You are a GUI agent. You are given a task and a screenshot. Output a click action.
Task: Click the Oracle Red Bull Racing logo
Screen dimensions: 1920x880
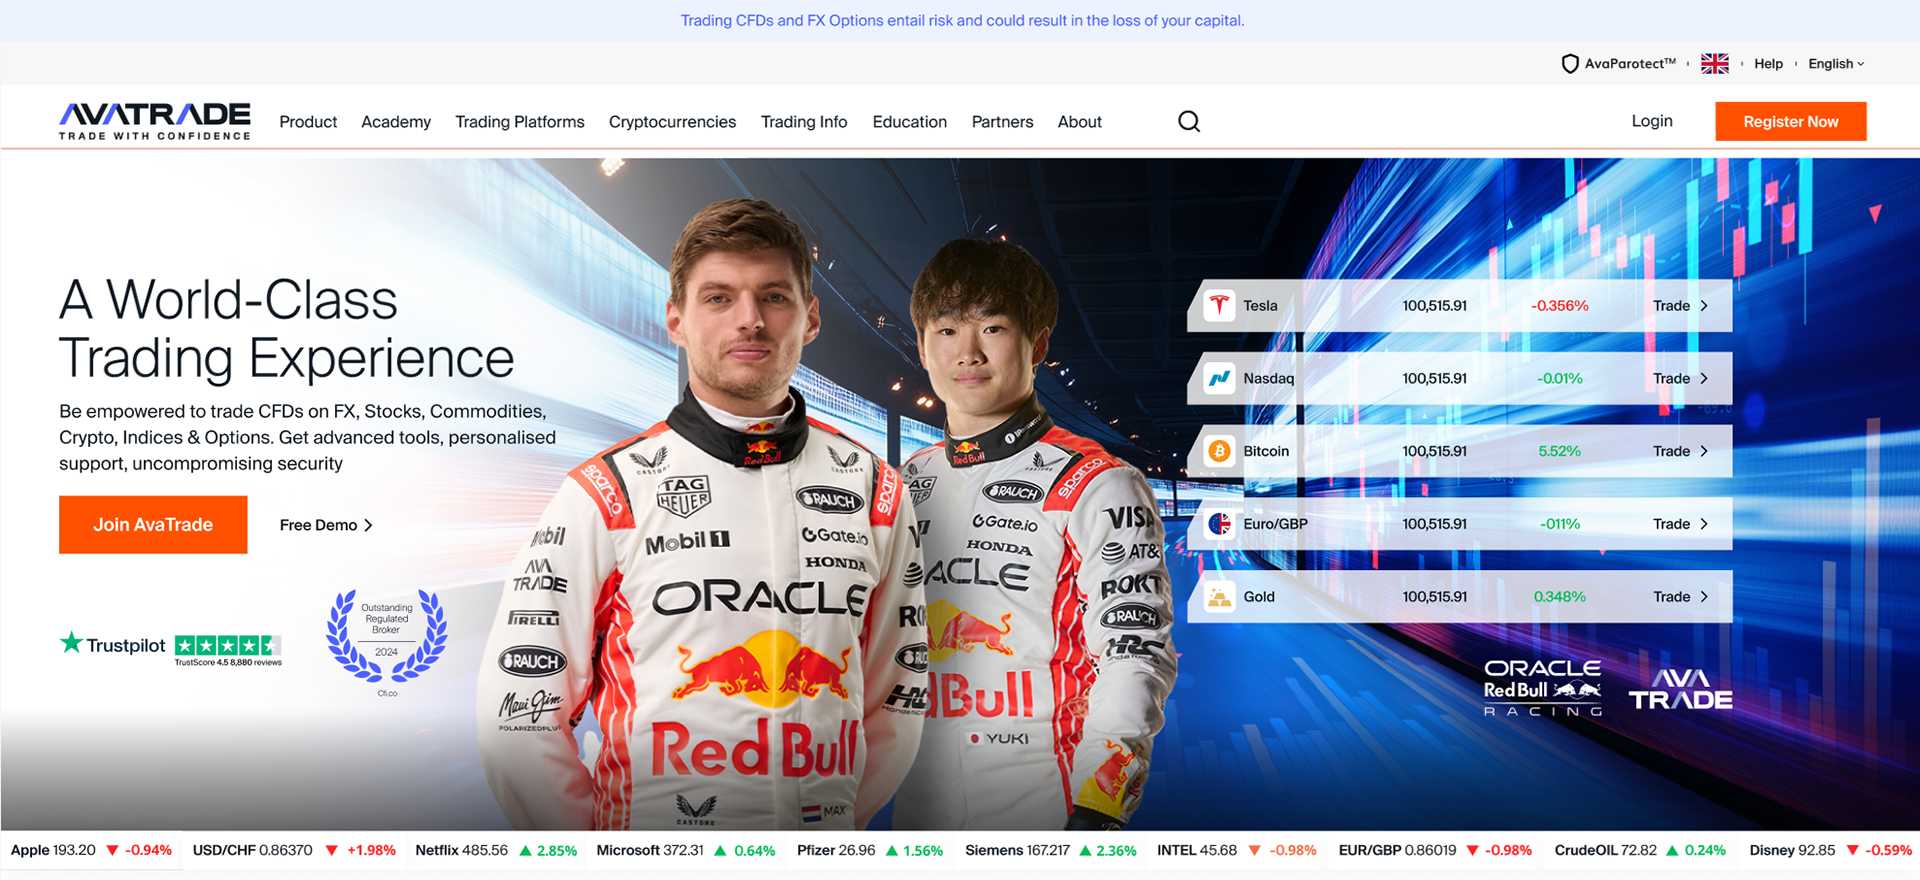[1542, 687]
